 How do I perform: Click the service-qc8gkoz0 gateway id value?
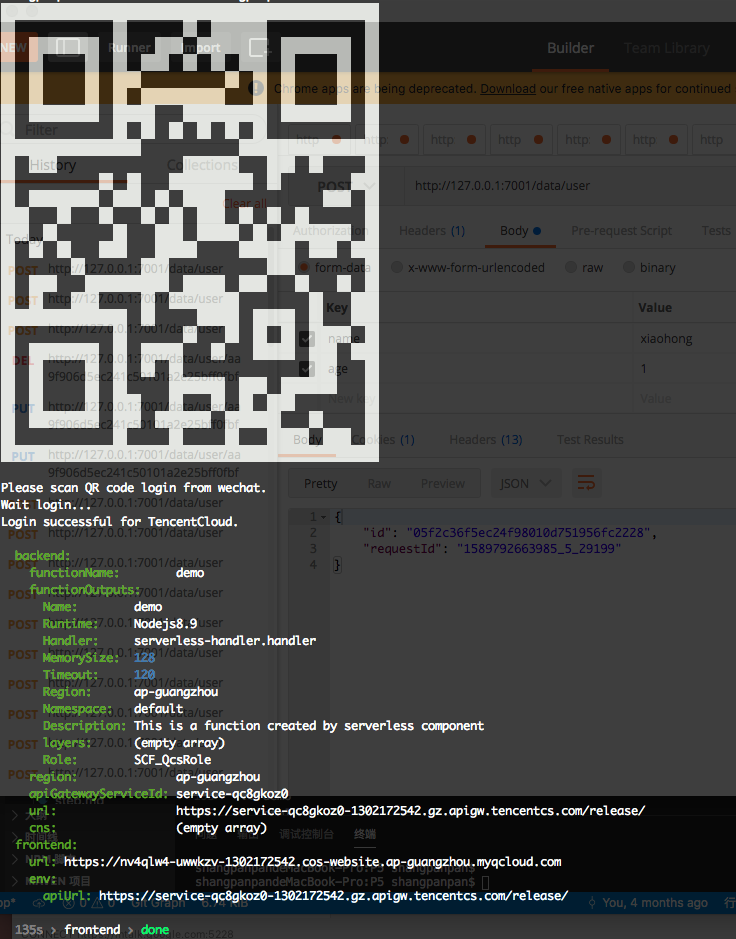click(x=232, y=794)
